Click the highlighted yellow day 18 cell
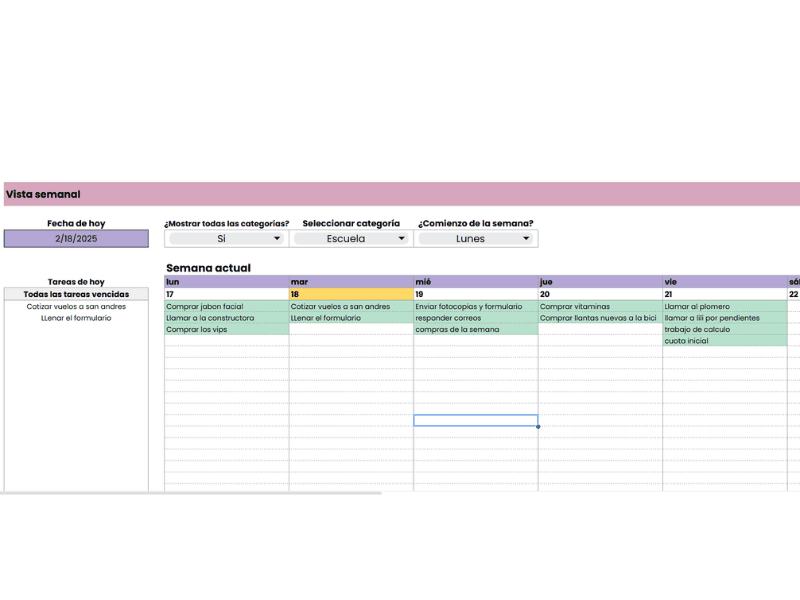This screenshot has height=600, width=800. (x=351, y=294)
